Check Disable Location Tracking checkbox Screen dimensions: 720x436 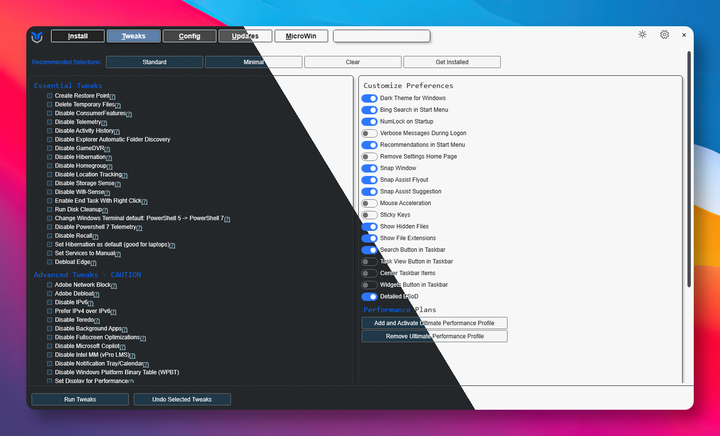[x=49, y=174]
